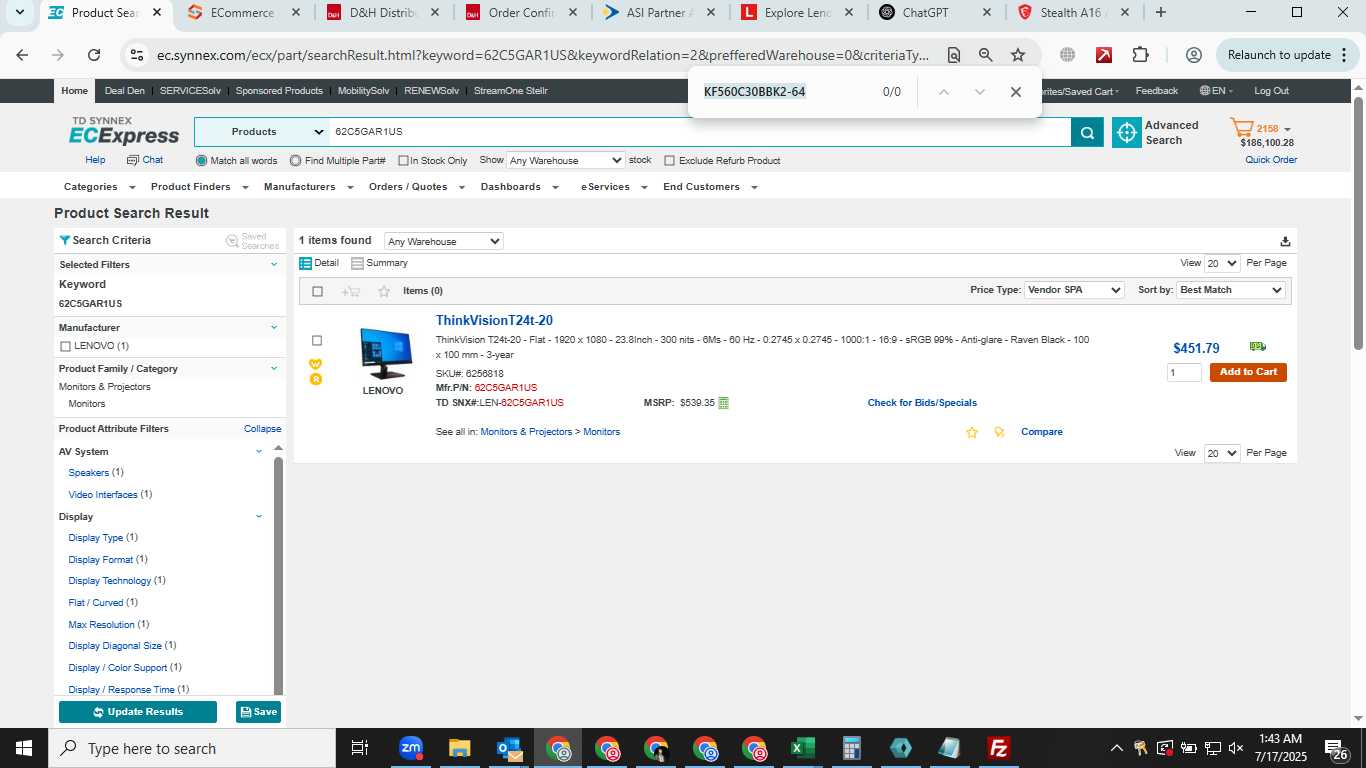
Task: Open the Product Finders menu
Action: [199, 187]
